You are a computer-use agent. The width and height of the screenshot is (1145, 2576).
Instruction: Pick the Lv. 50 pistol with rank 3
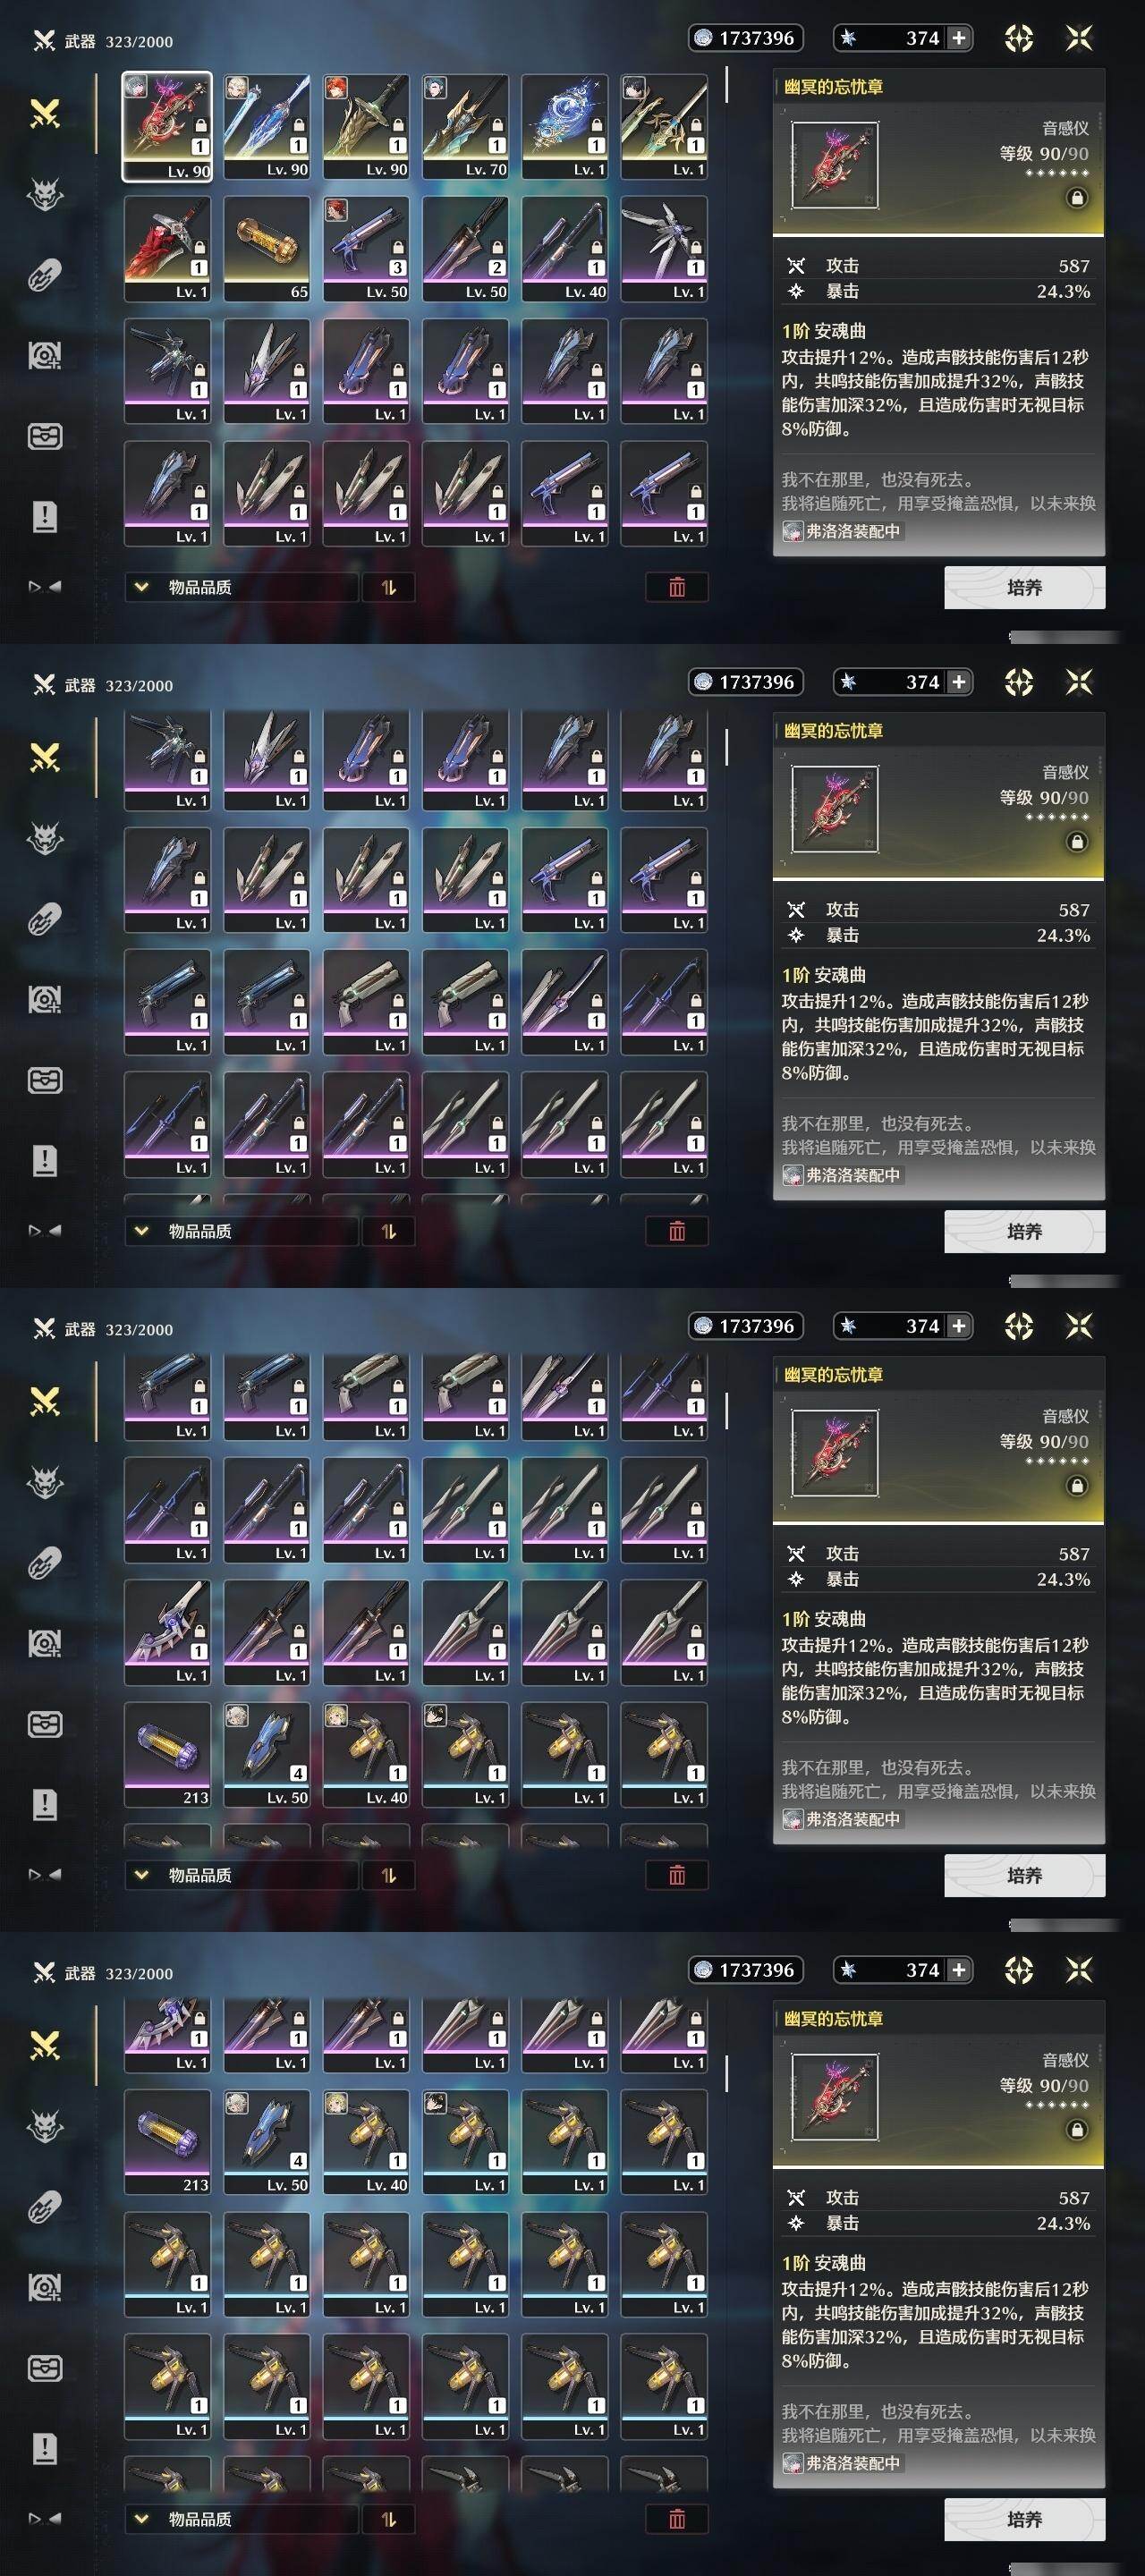click(x=366, y=249)
